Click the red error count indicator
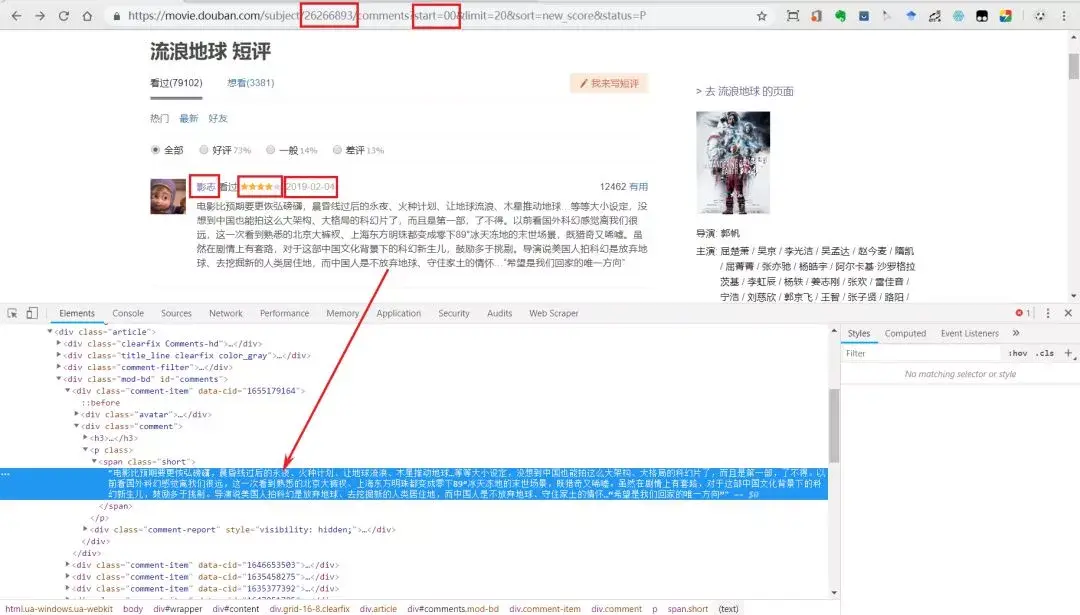The image size is (1080, 615). [x=1023, y=313]
